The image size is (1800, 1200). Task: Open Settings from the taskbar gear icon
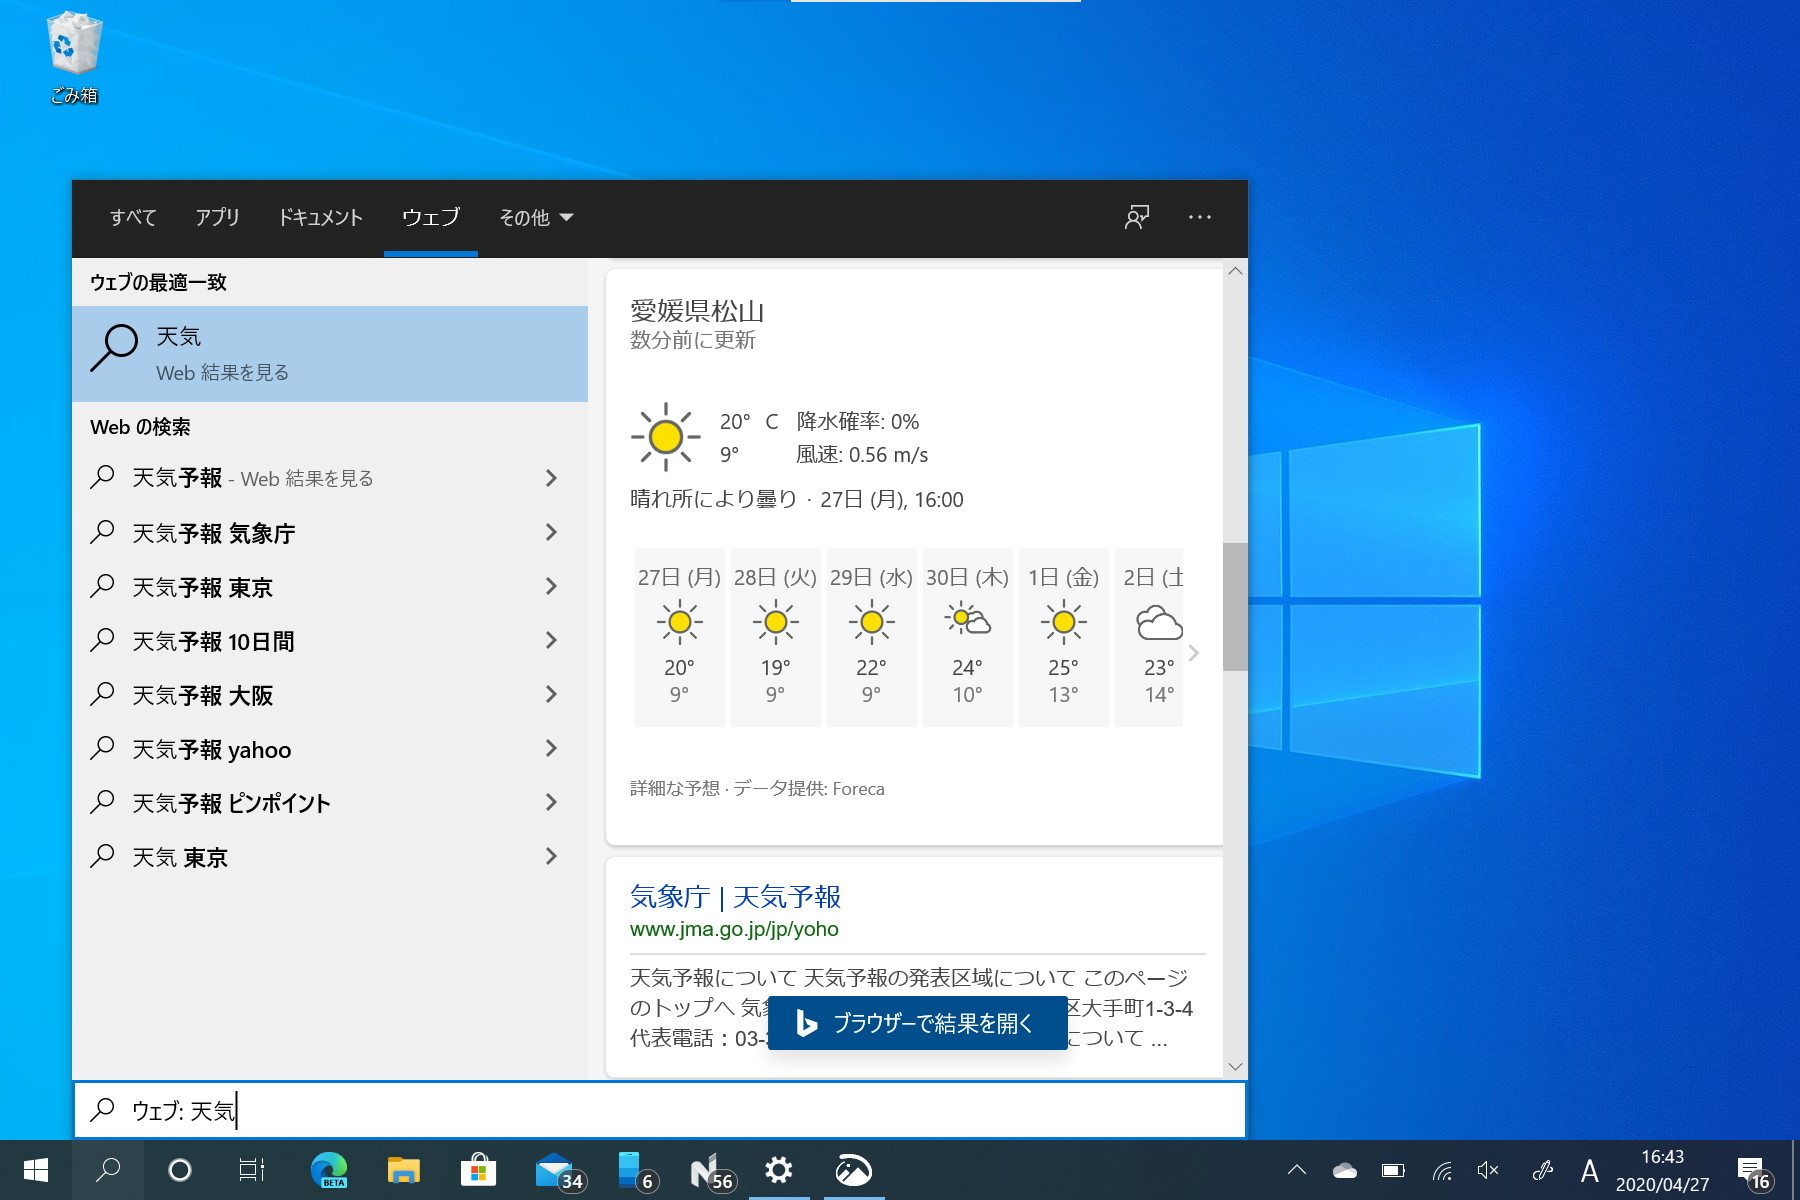coord(779,1170)
